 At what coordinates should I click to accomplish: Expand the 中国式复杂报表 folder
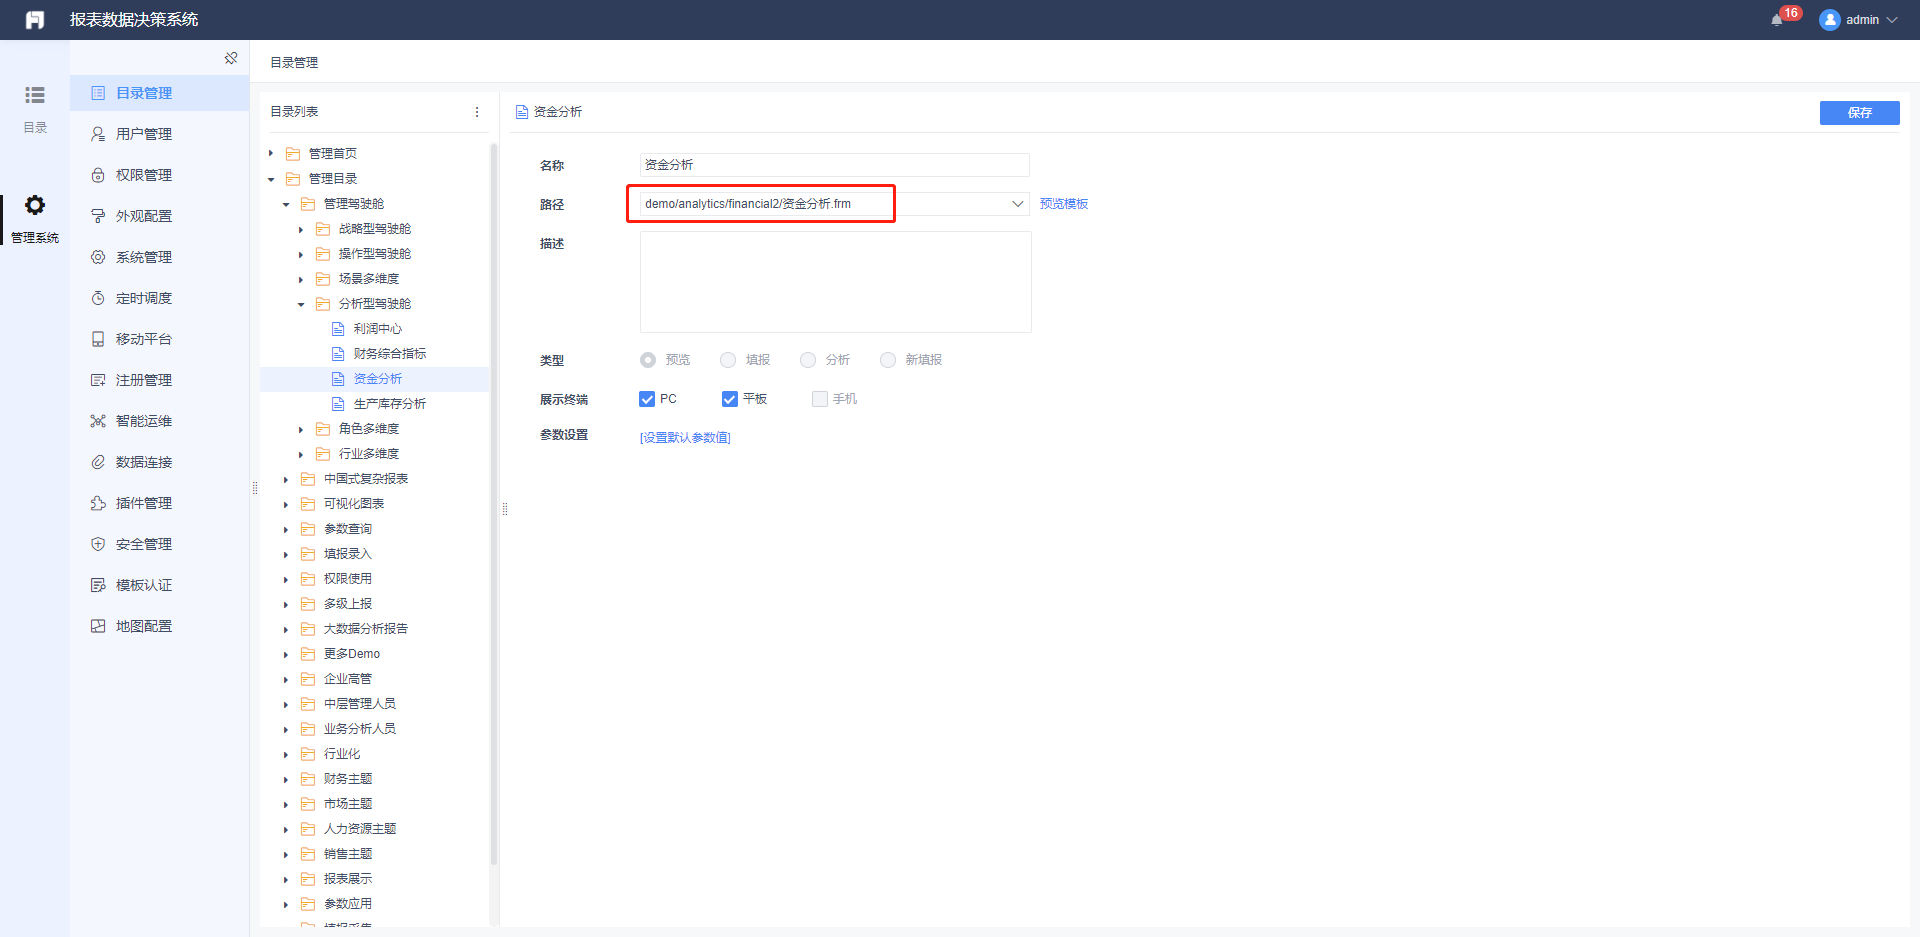pos(286,479)
